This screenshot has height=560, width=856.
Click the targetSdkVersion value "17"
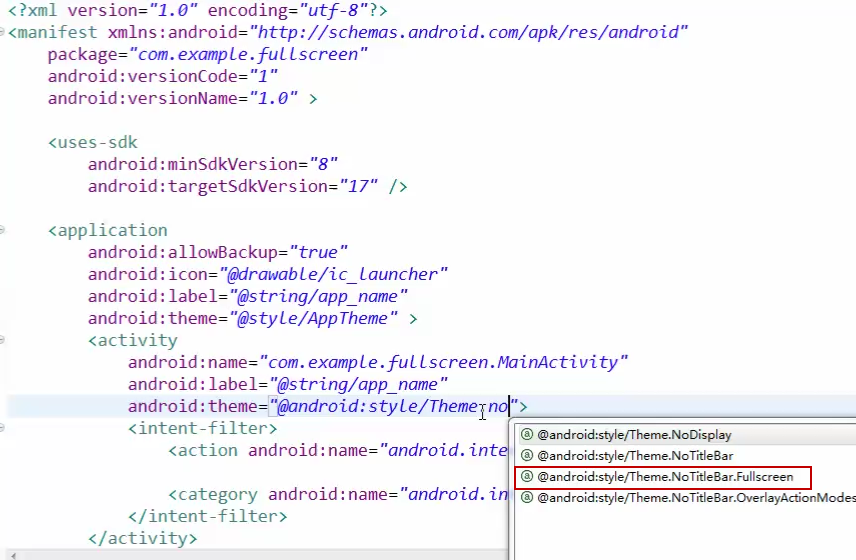[358, 187]
